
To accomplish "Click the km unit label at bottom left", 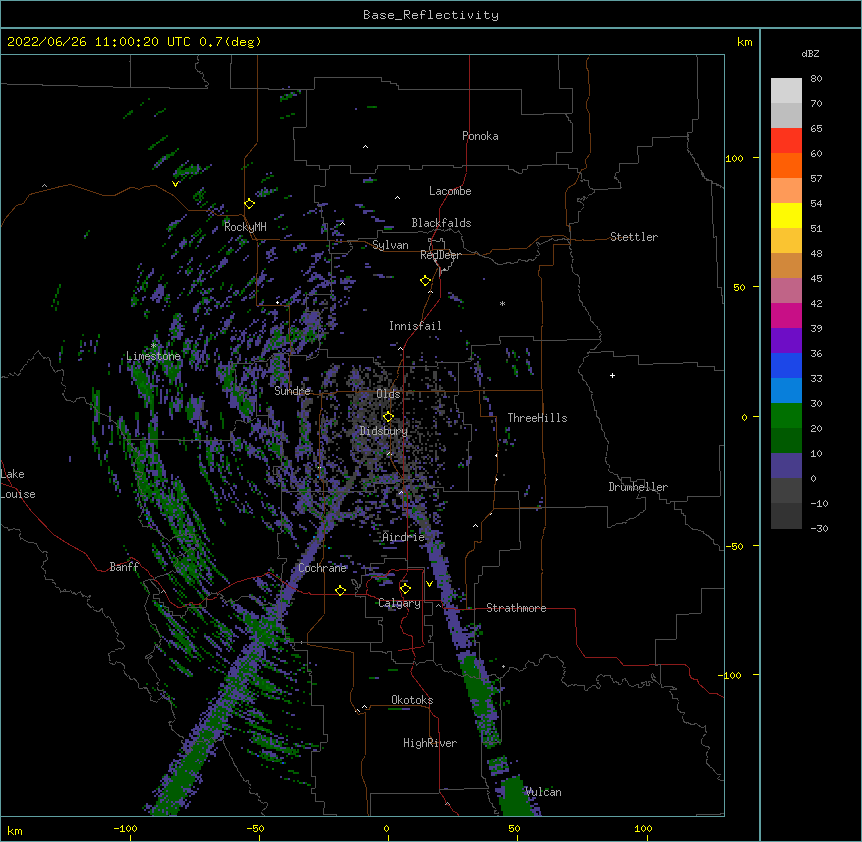I will point(14,830).
